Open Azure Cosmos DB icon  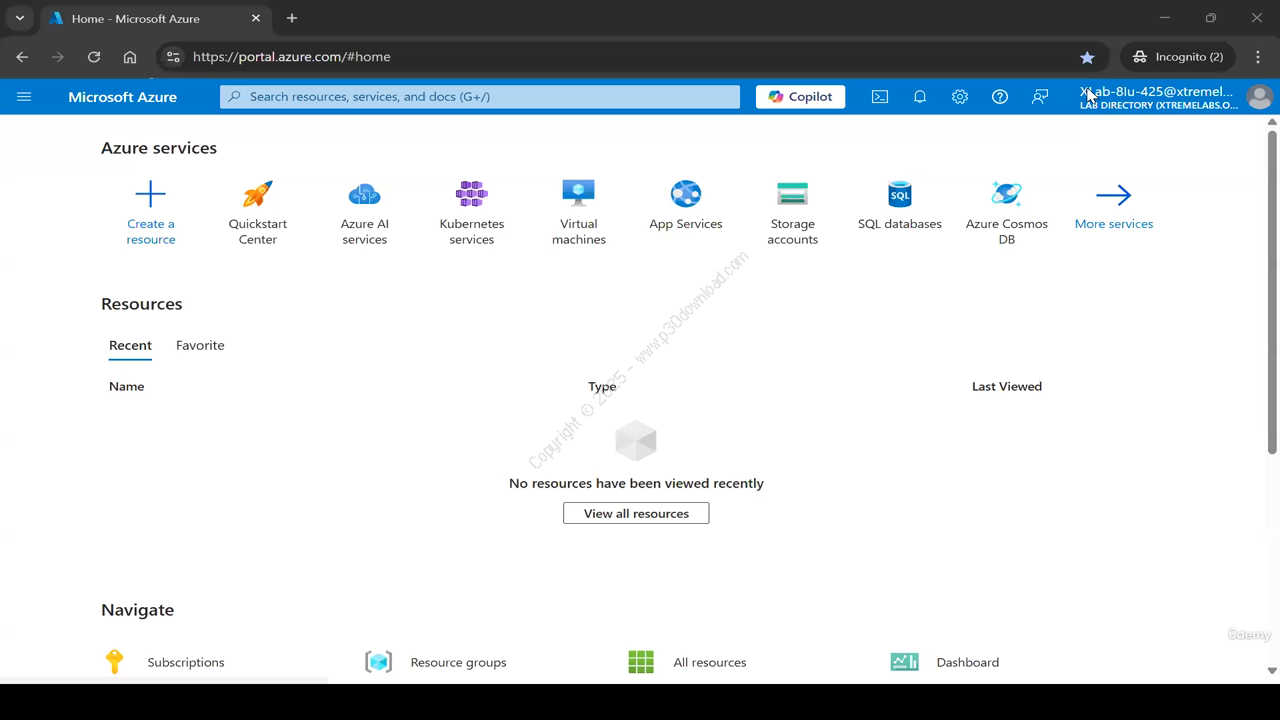tap(1007, 193)
